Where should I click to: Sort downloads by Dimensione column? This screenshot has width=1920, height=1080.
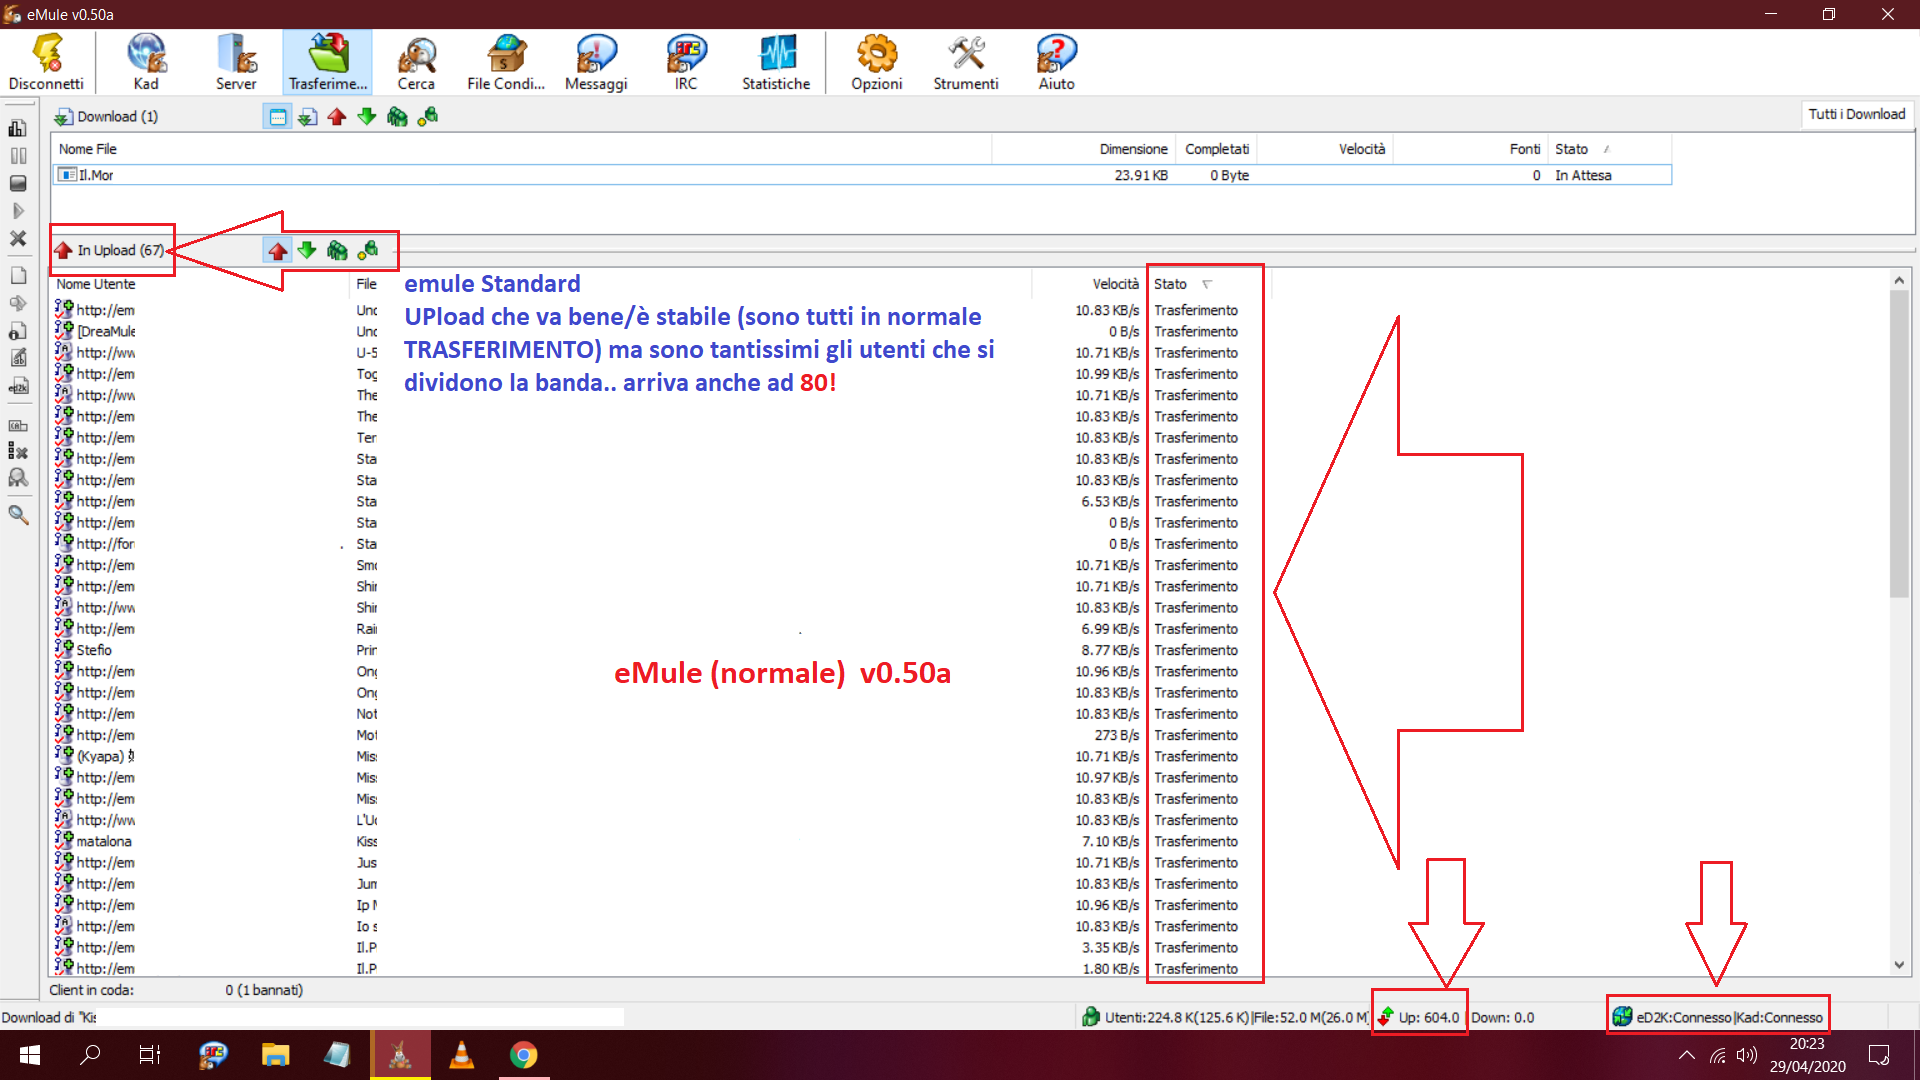tap(1083, 149)
